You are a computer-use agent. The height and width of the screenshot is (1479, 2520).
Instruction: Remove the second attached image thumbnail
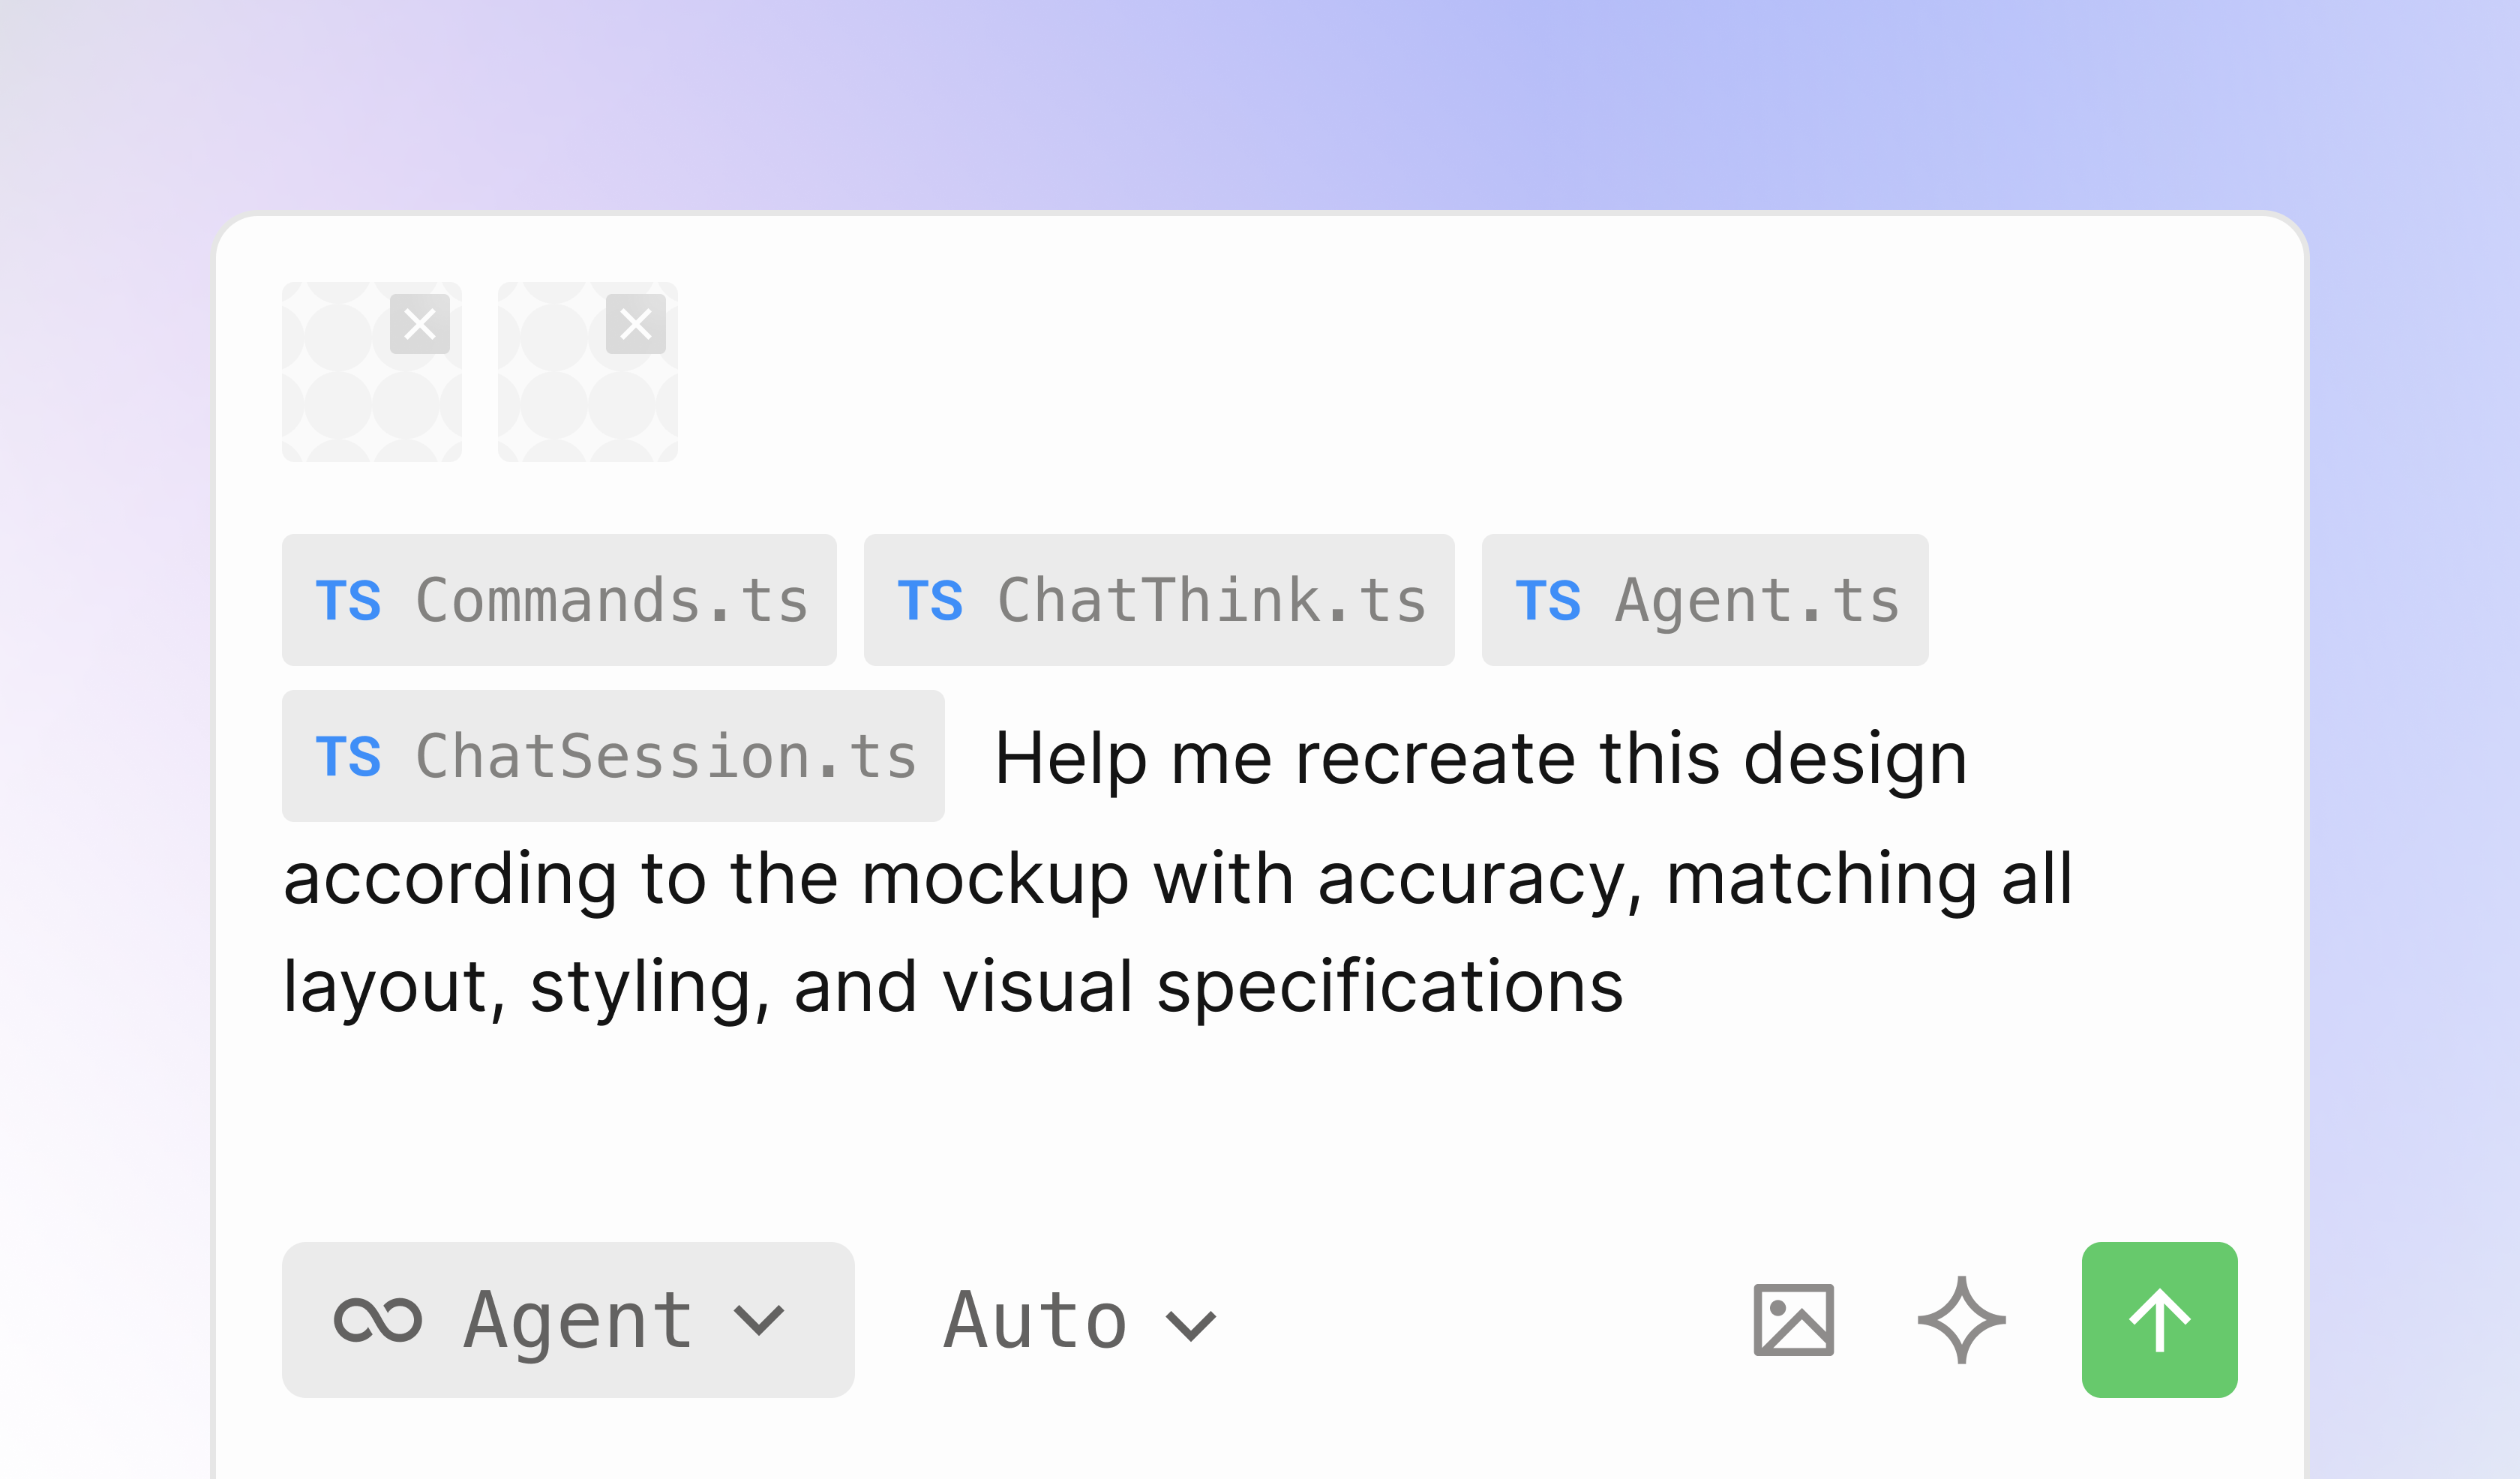tap(635, 324)
